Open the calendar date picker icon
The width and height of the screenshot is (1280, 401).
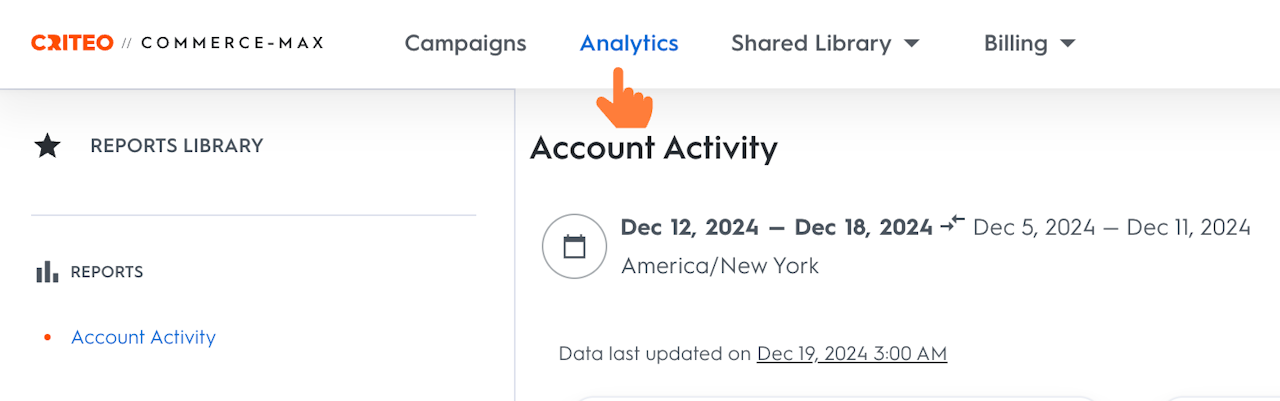[x=574, y=246]
